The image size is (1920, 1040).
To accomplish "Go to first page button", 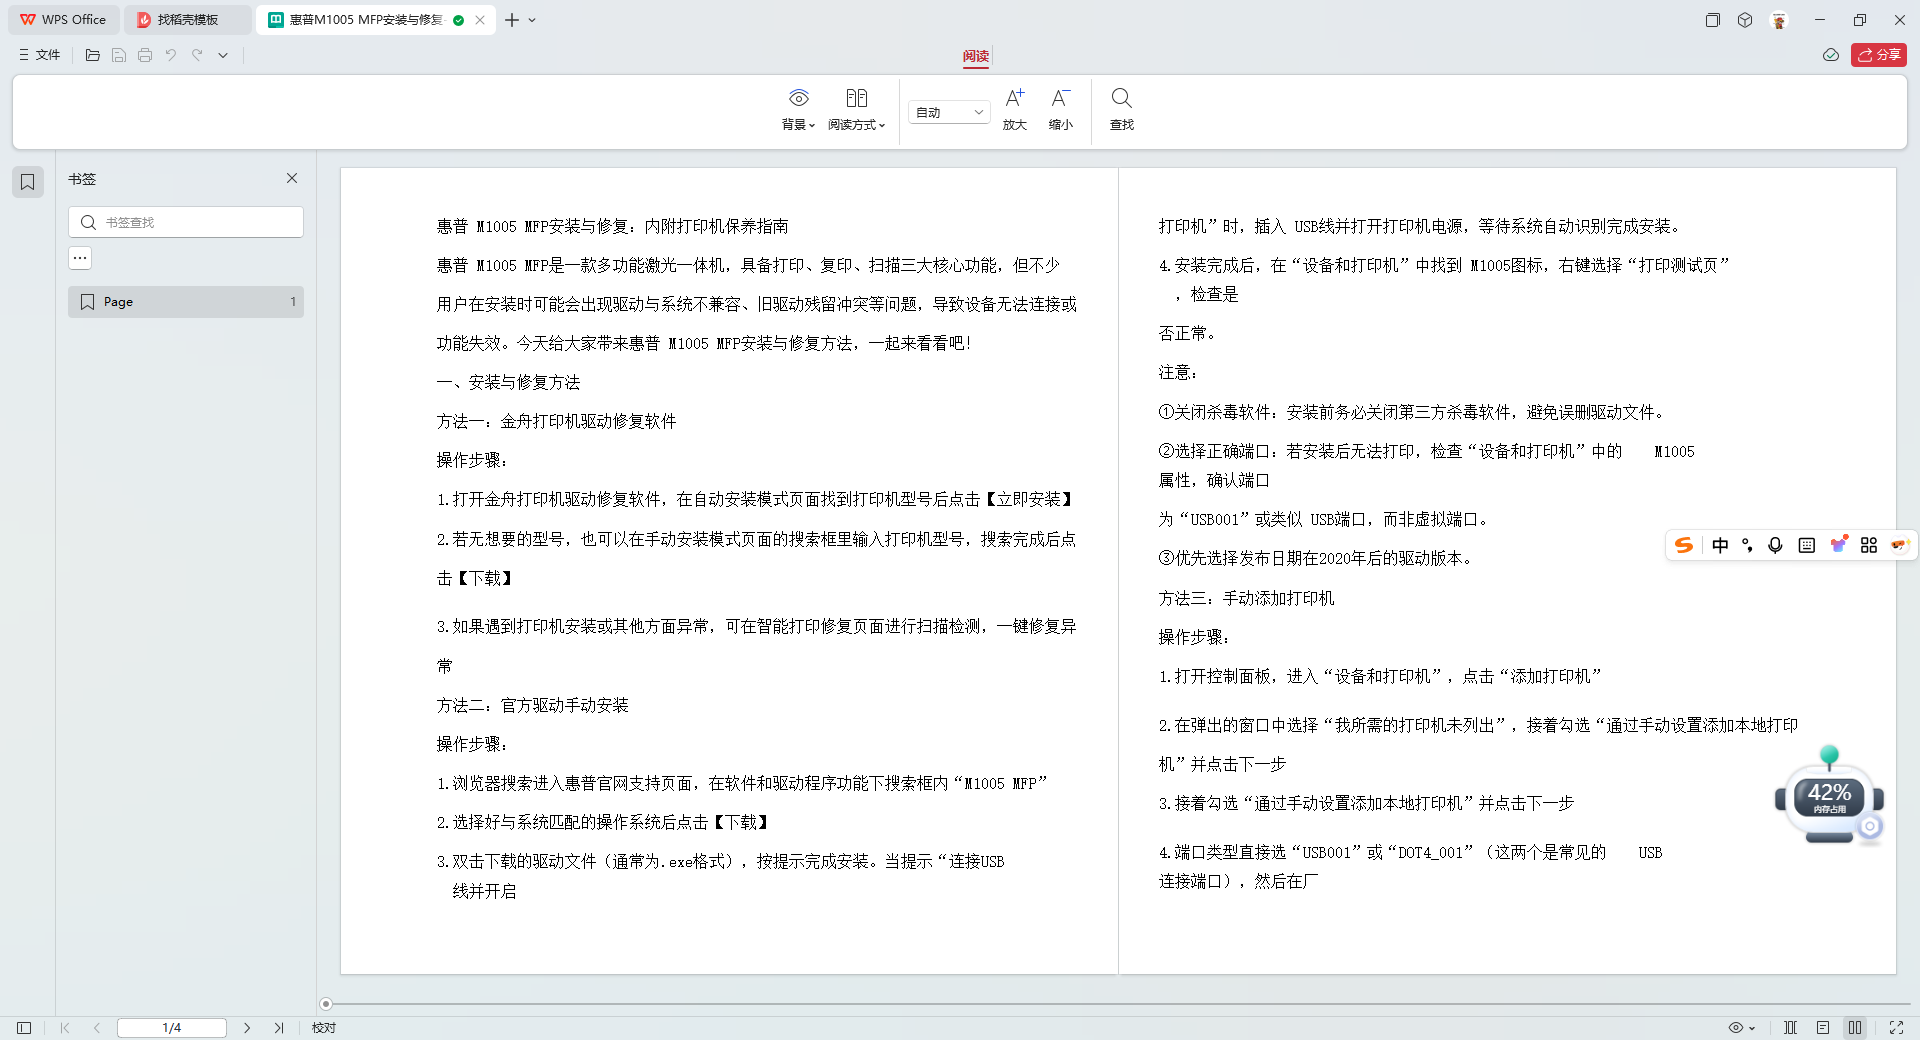I will (x=65, y=1028).
